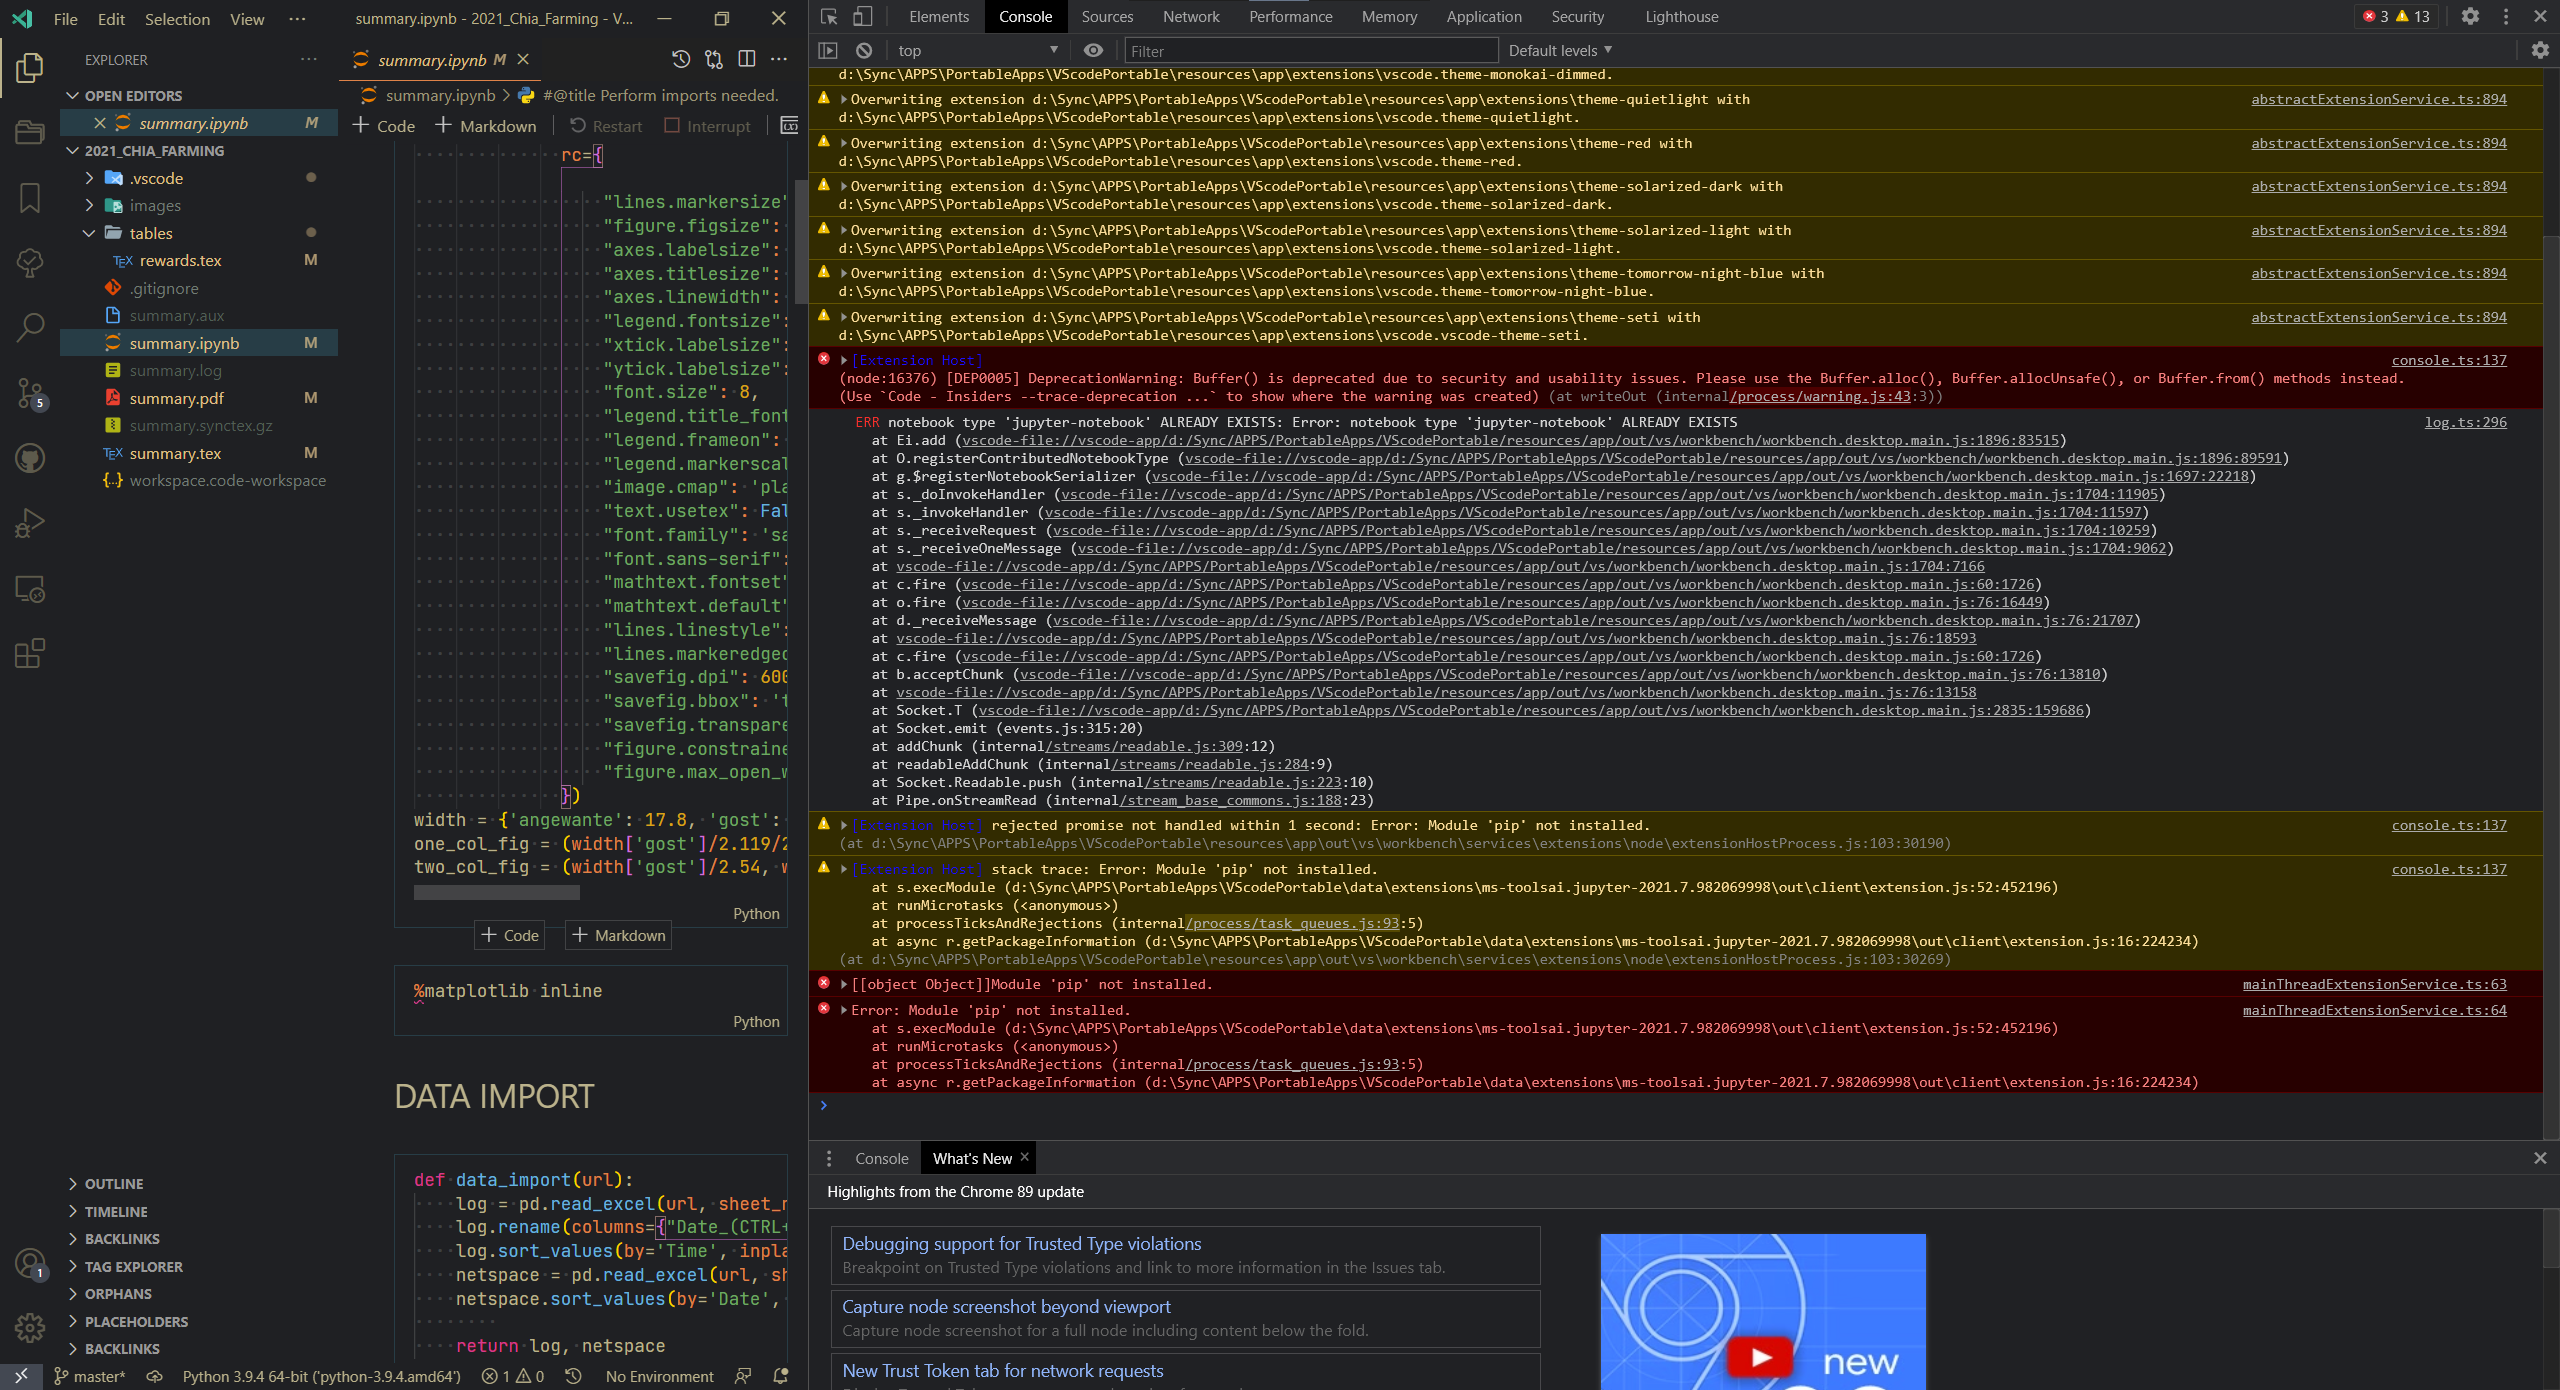
Task: Open the Selection menu
Action: coord(177,19)
